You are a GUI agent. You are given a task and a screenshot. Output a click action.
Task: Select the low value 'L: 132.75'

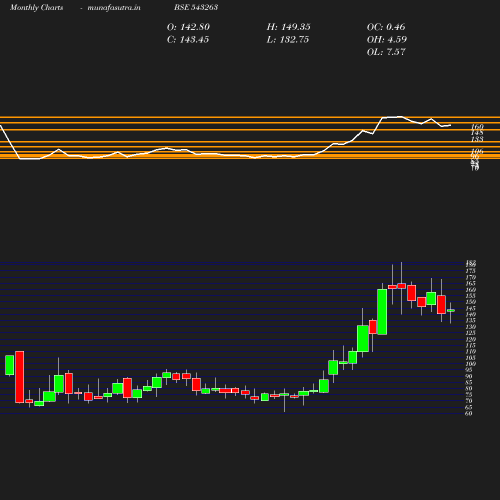(288, 40)
